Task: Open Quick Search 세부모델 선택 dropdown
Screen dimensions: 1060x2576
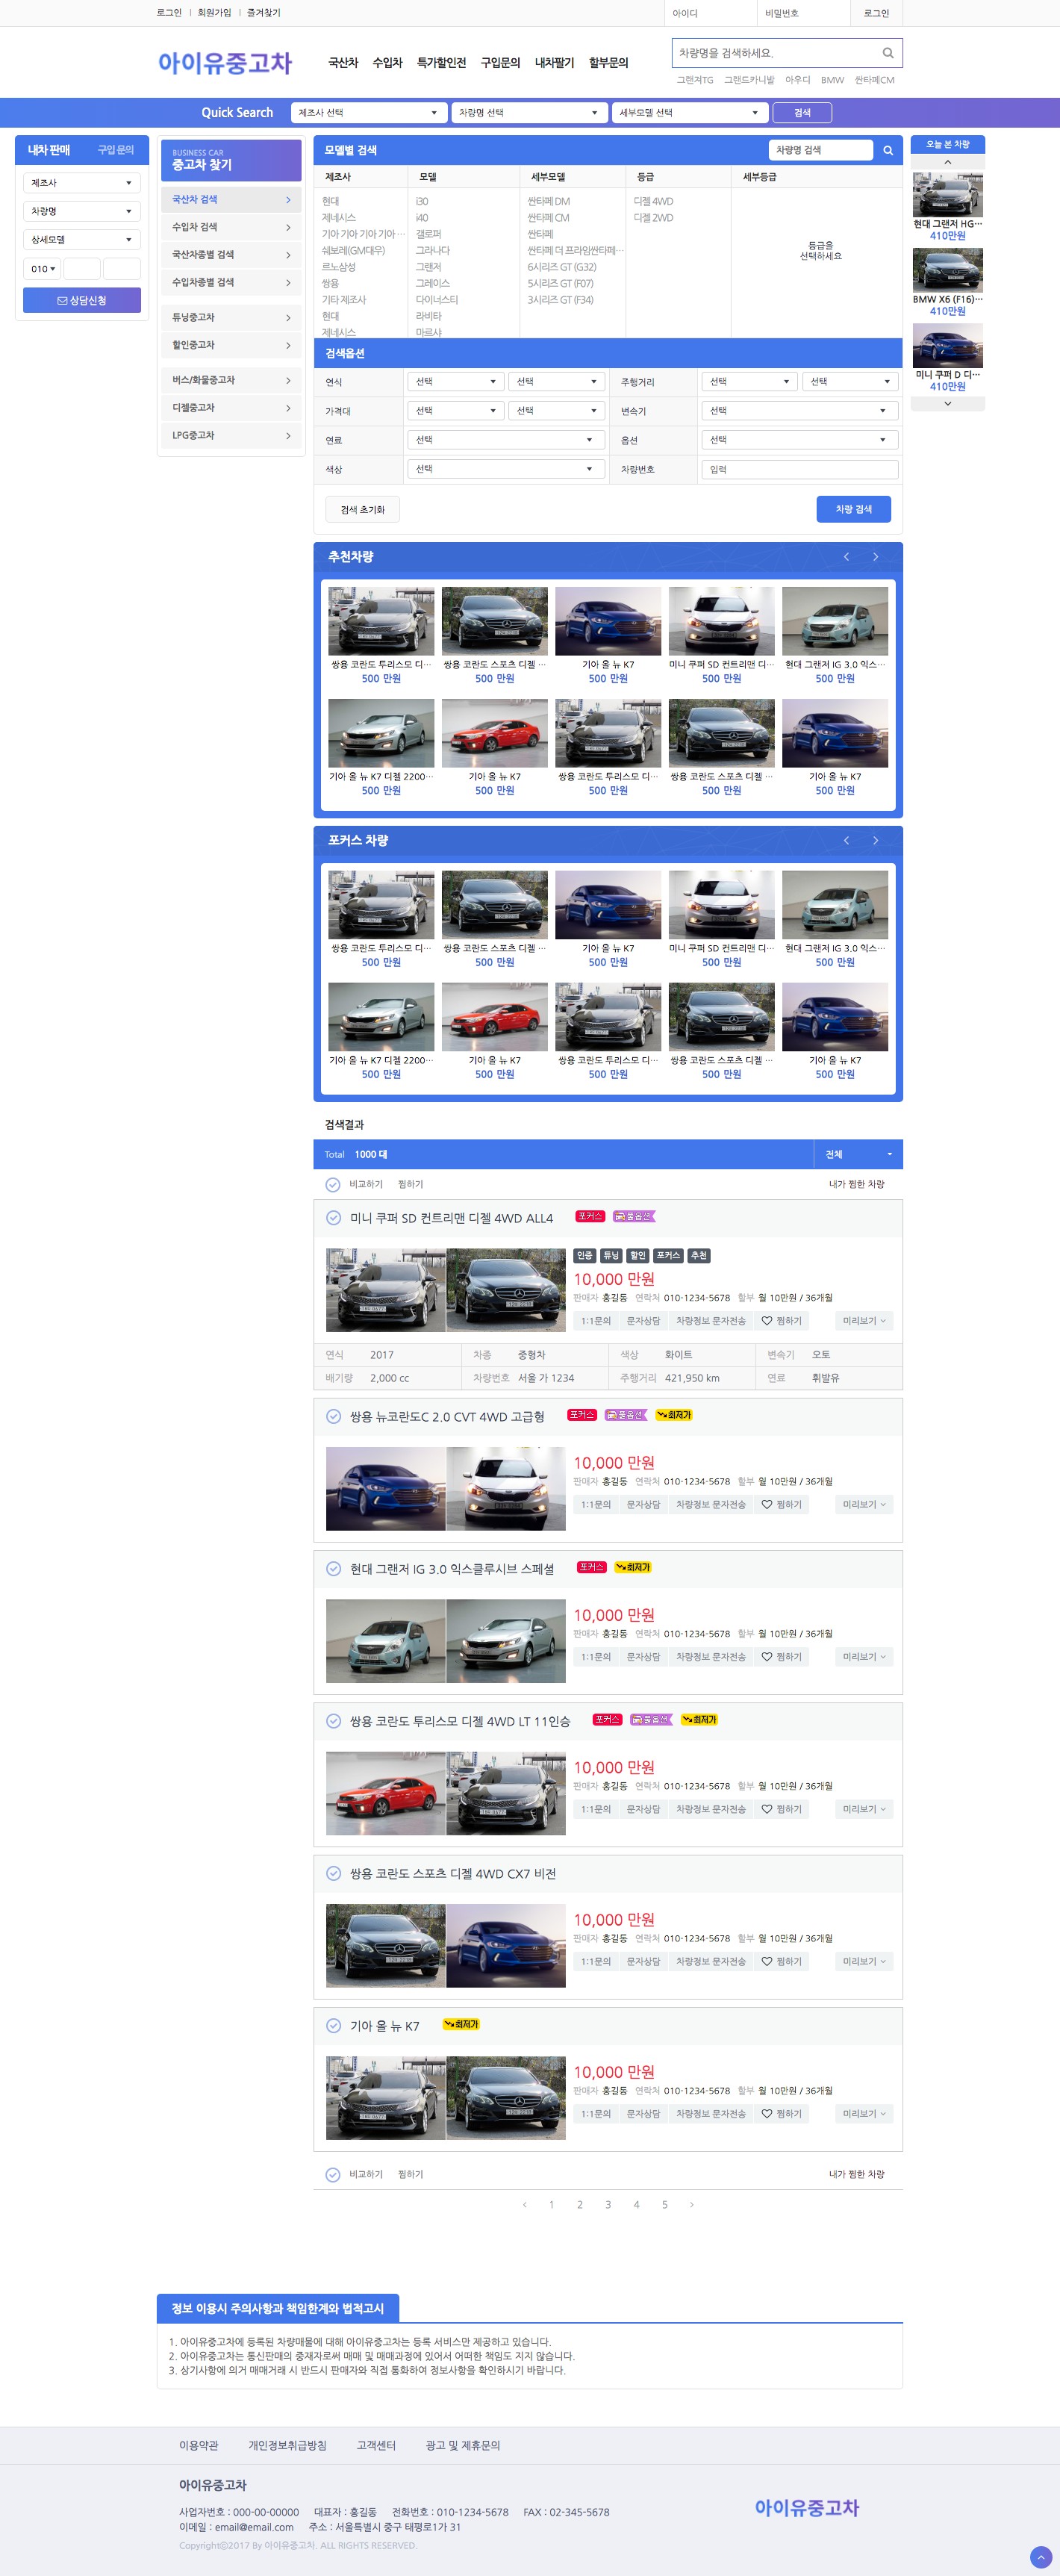Action: coord(689,113)
